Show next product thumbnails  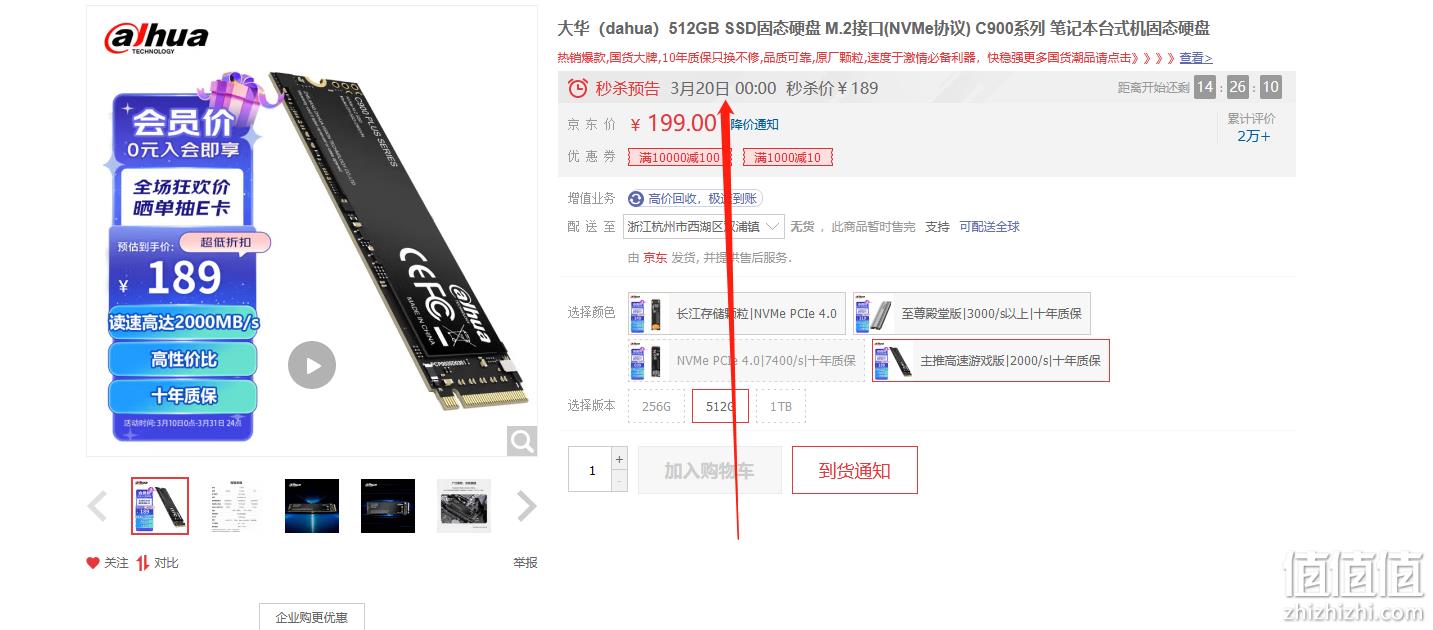[527, 506]
